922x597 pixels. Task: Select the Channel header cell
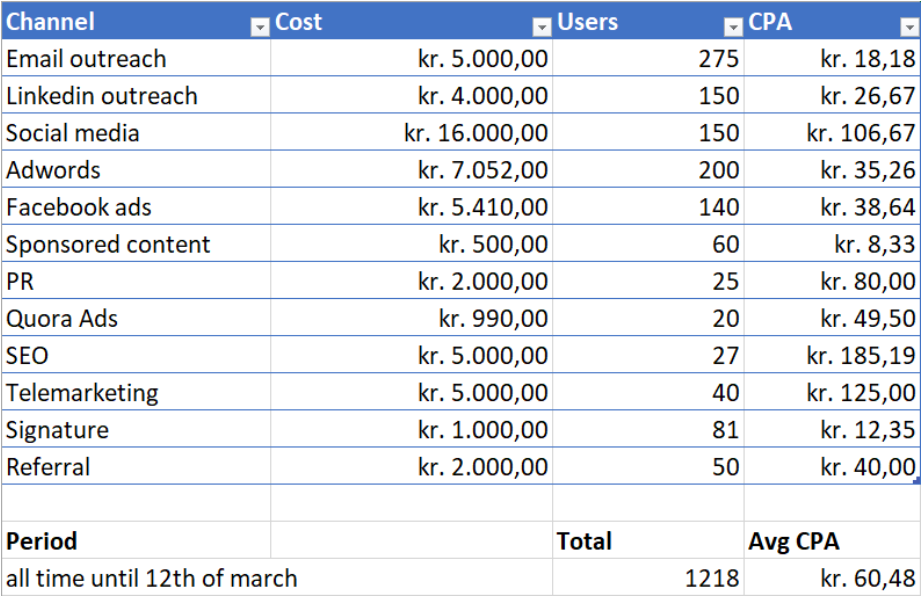pos(136,21)
